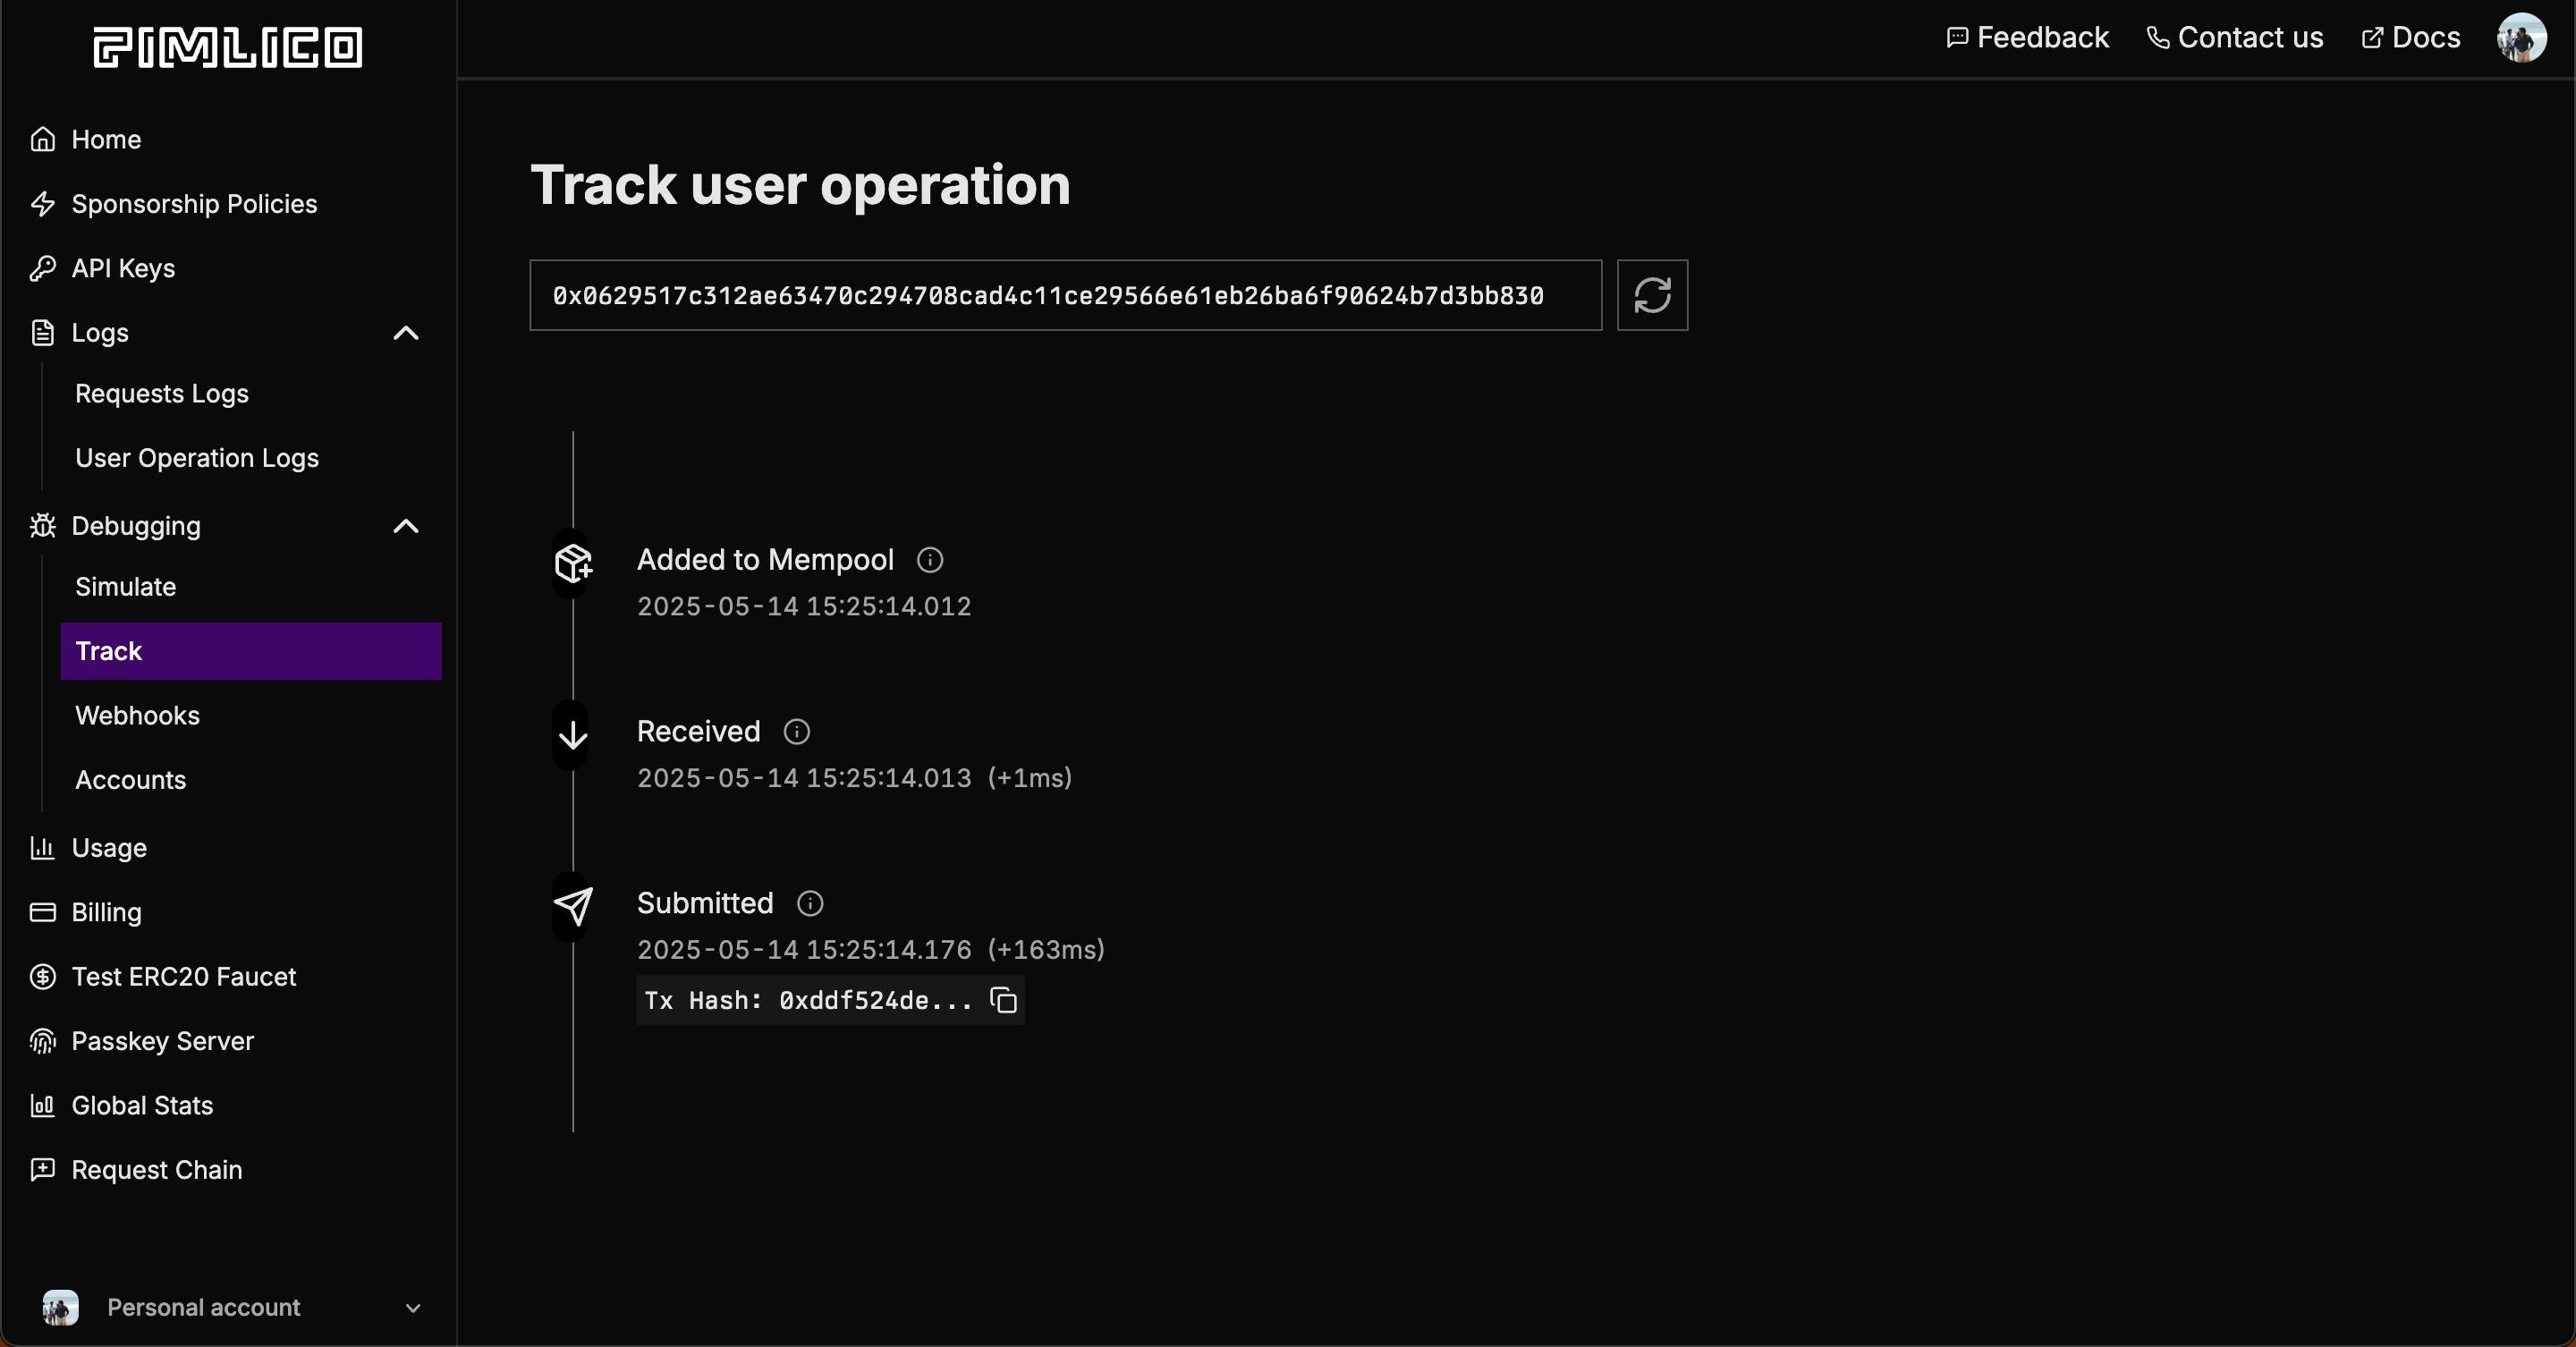This screenshot has width=2576, height=1347.
Task: Click info icon next to Received
Action: [x=796, y=732]
